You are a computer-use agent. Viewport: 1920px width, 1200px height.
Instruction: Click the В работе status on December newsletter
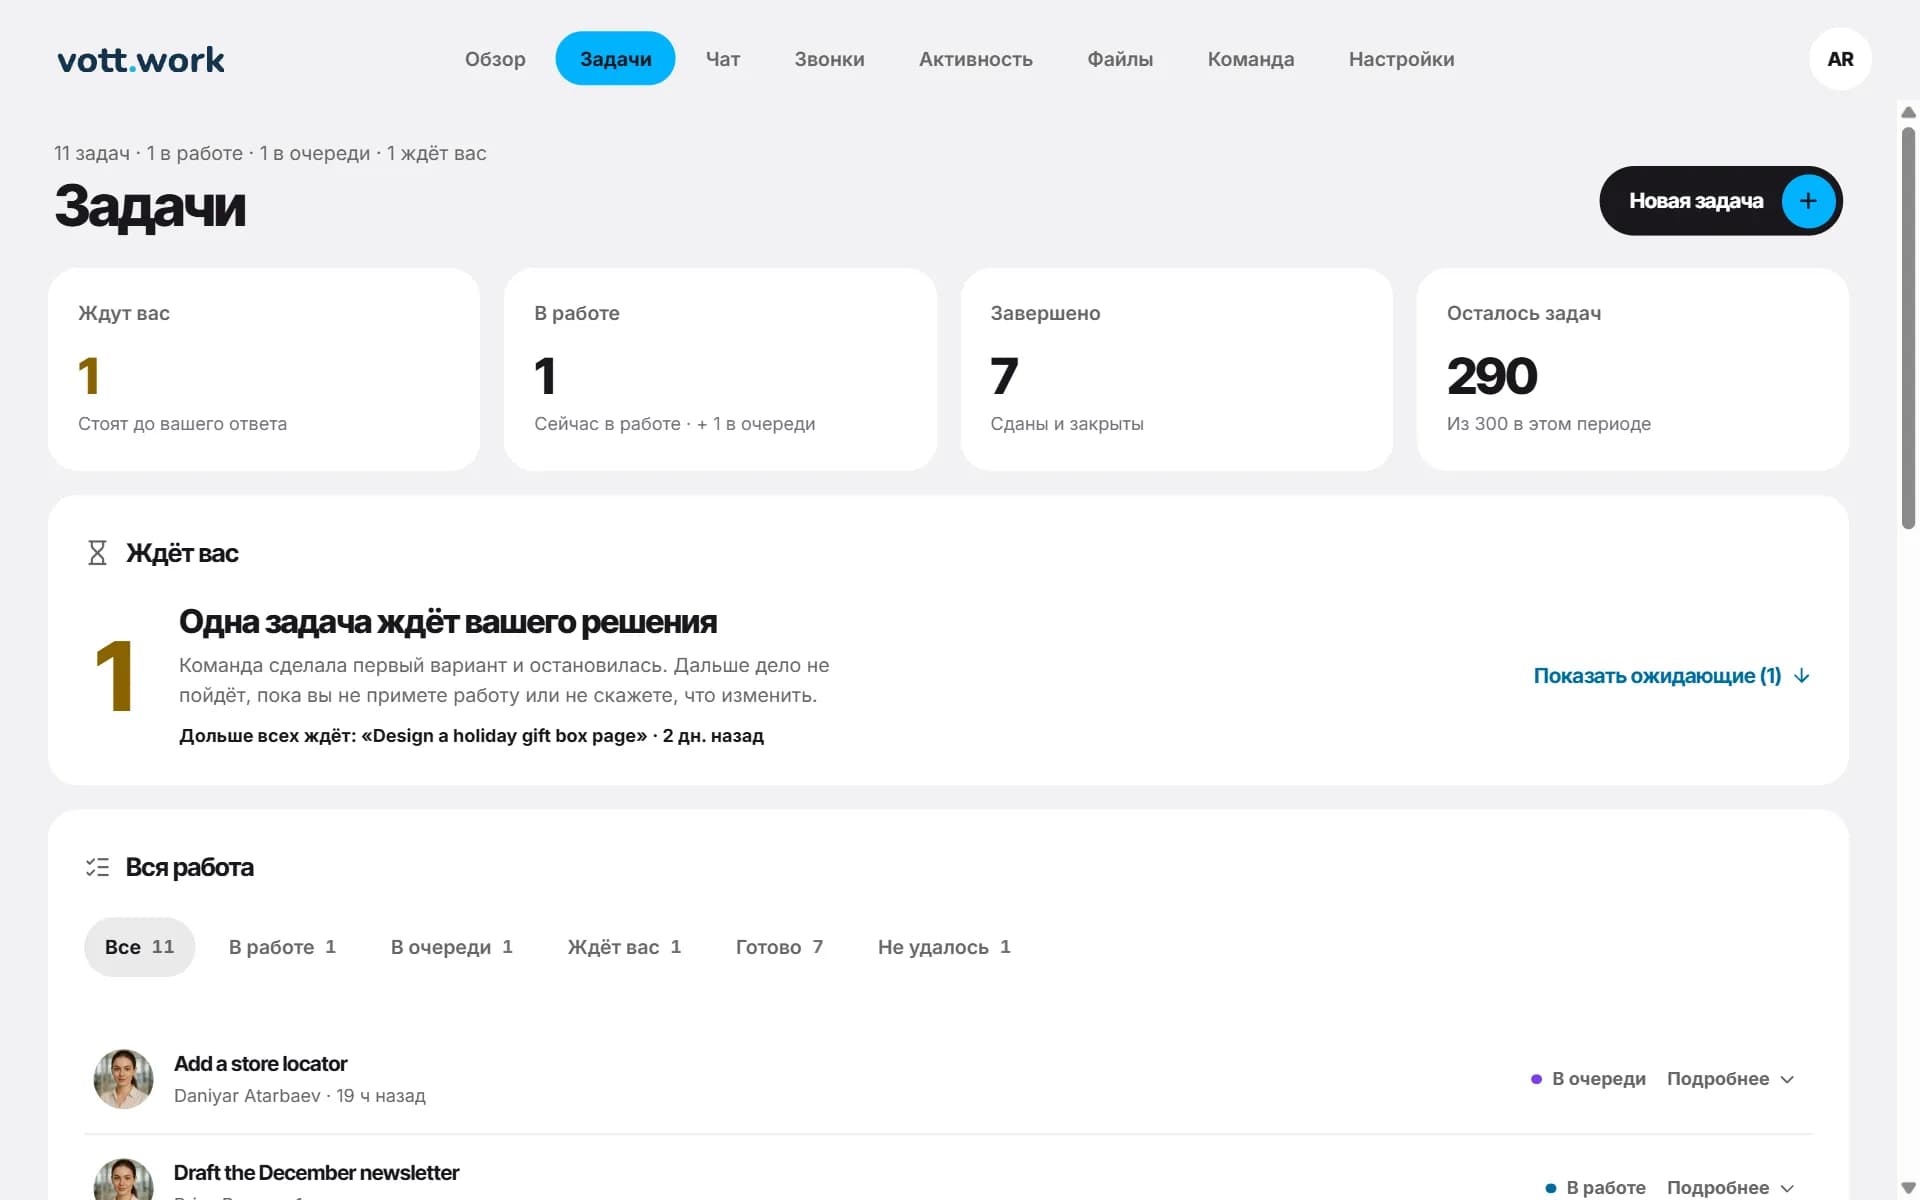(x=1595, y=1187)
